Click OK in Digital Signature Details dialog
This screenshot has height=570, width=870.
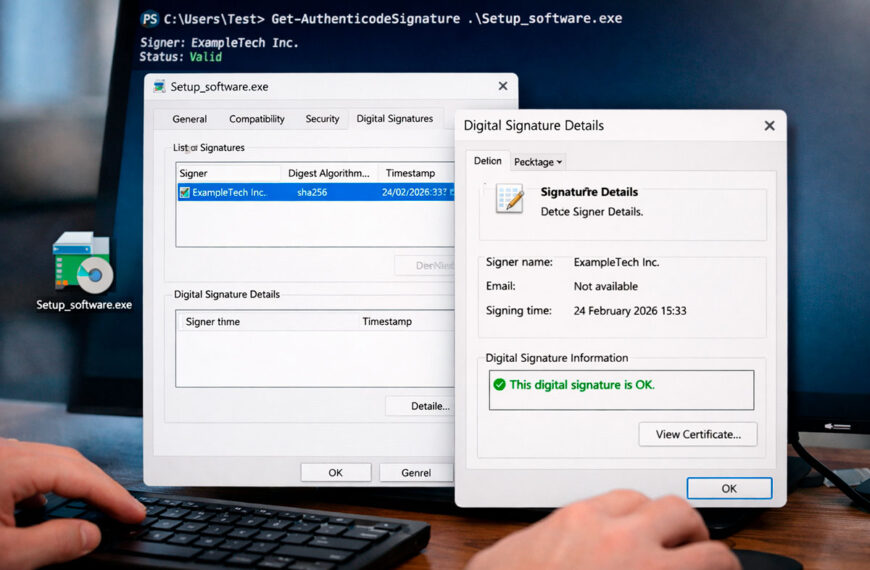coord(729,488)
